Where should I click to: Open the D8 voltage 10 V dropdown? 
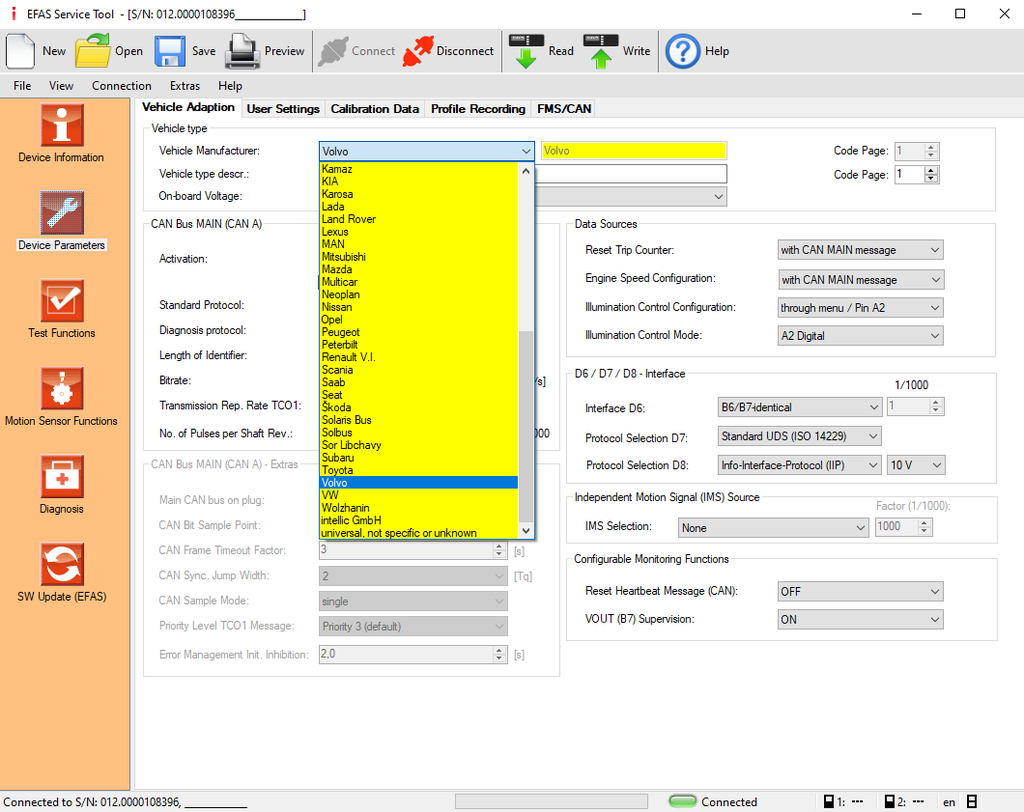click(916, 465)
